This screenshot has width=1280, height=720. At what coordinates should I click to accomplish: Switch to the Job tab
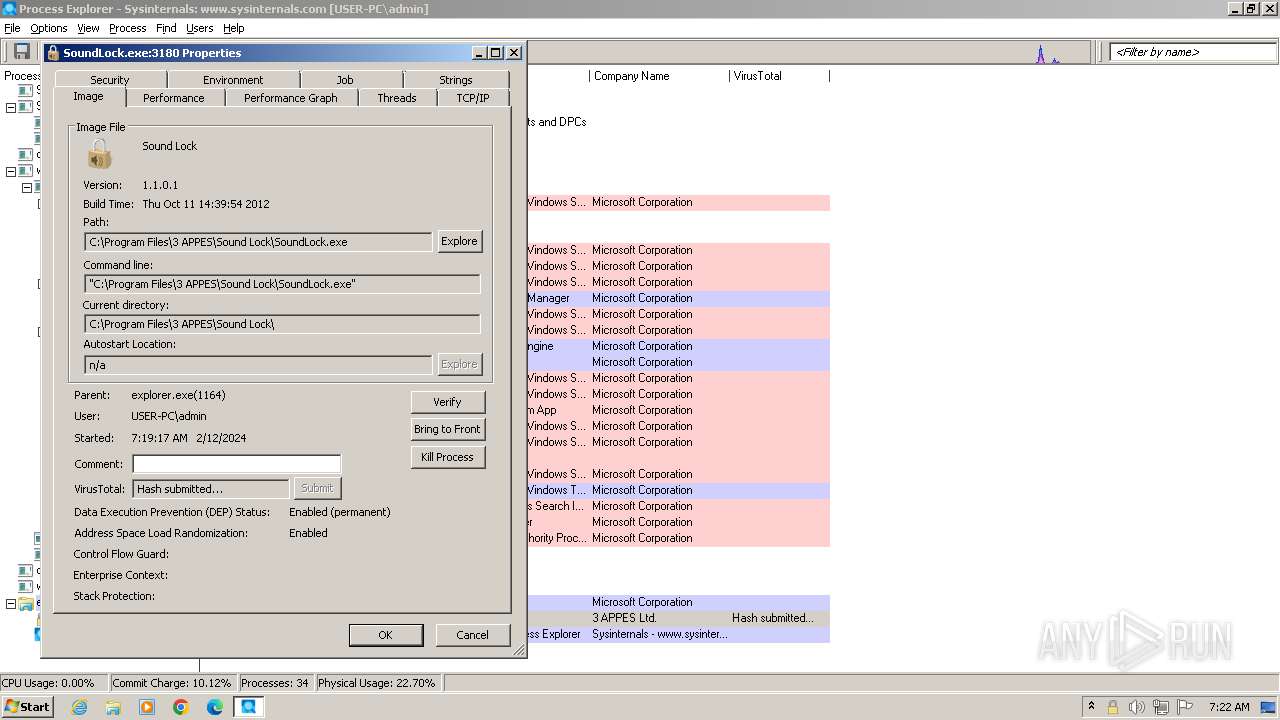[x=345, y=80]
